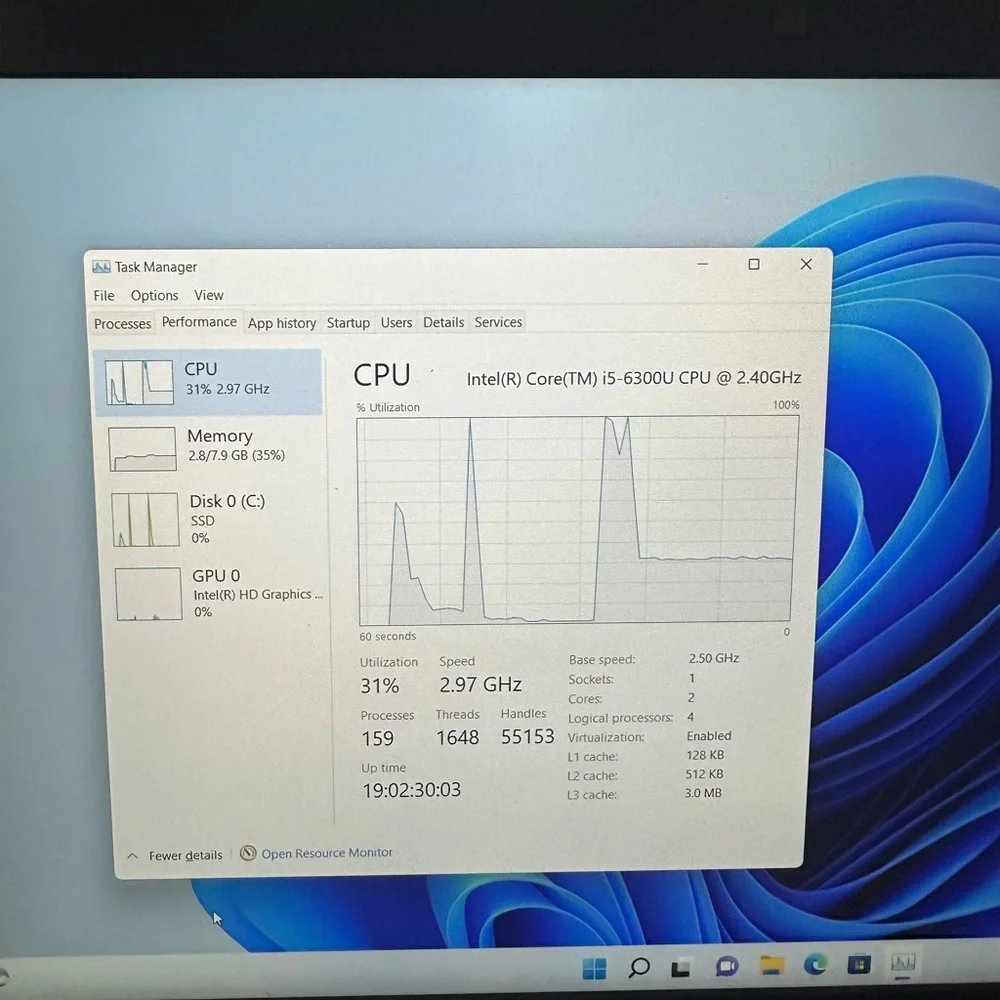Click the Base speed '2.50 GHz' value

(714, 658)
